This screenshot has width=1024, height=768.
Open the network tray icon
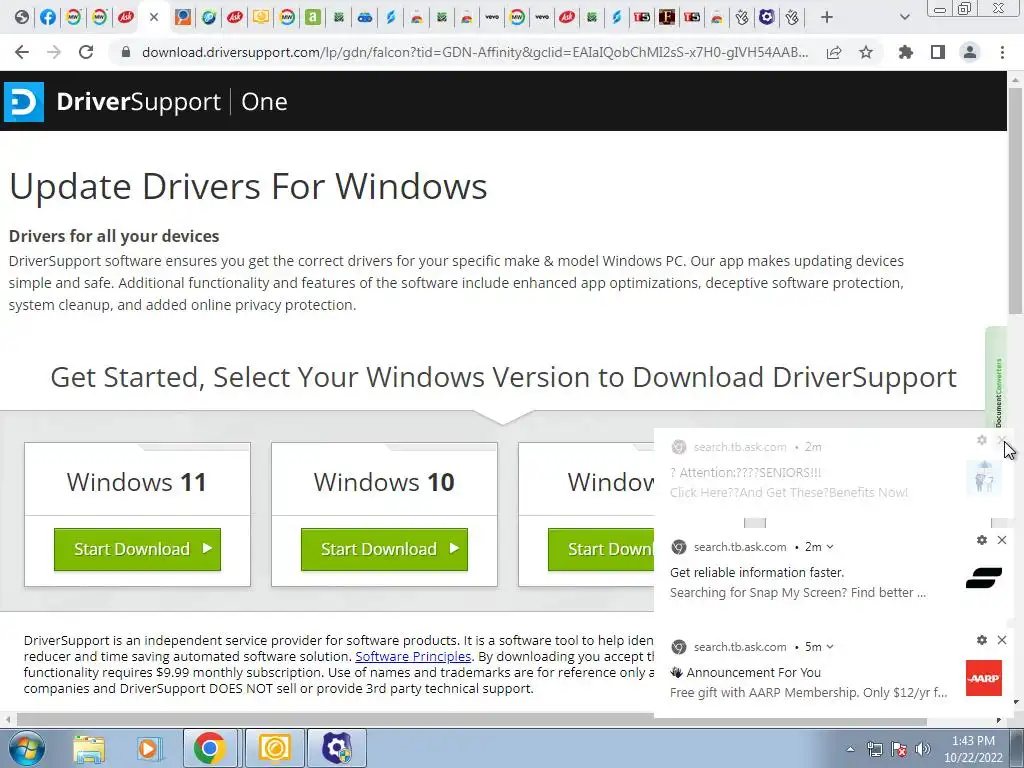tap(874, 749)
